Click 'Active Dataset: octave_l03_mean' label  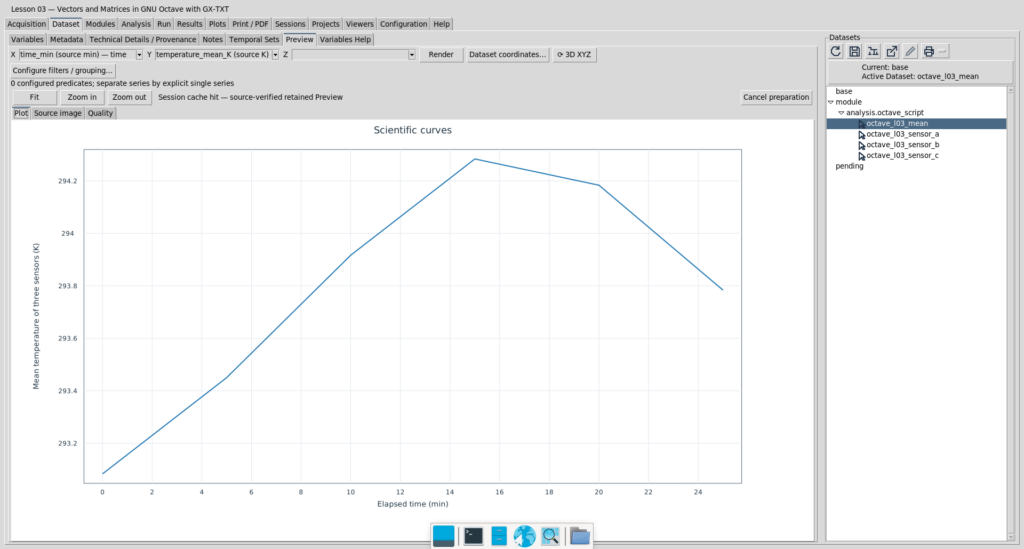pos(920,76)
